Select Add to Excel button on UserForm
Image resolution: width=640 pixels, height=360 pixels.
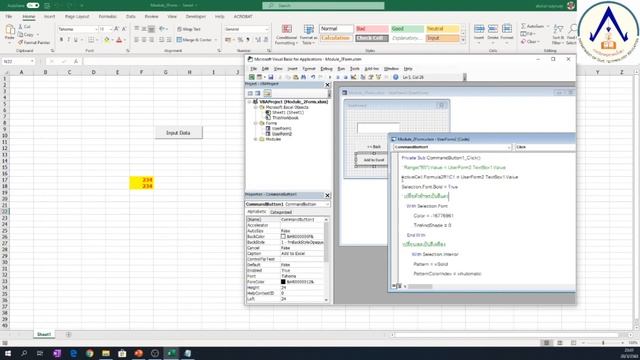(373, 160)
